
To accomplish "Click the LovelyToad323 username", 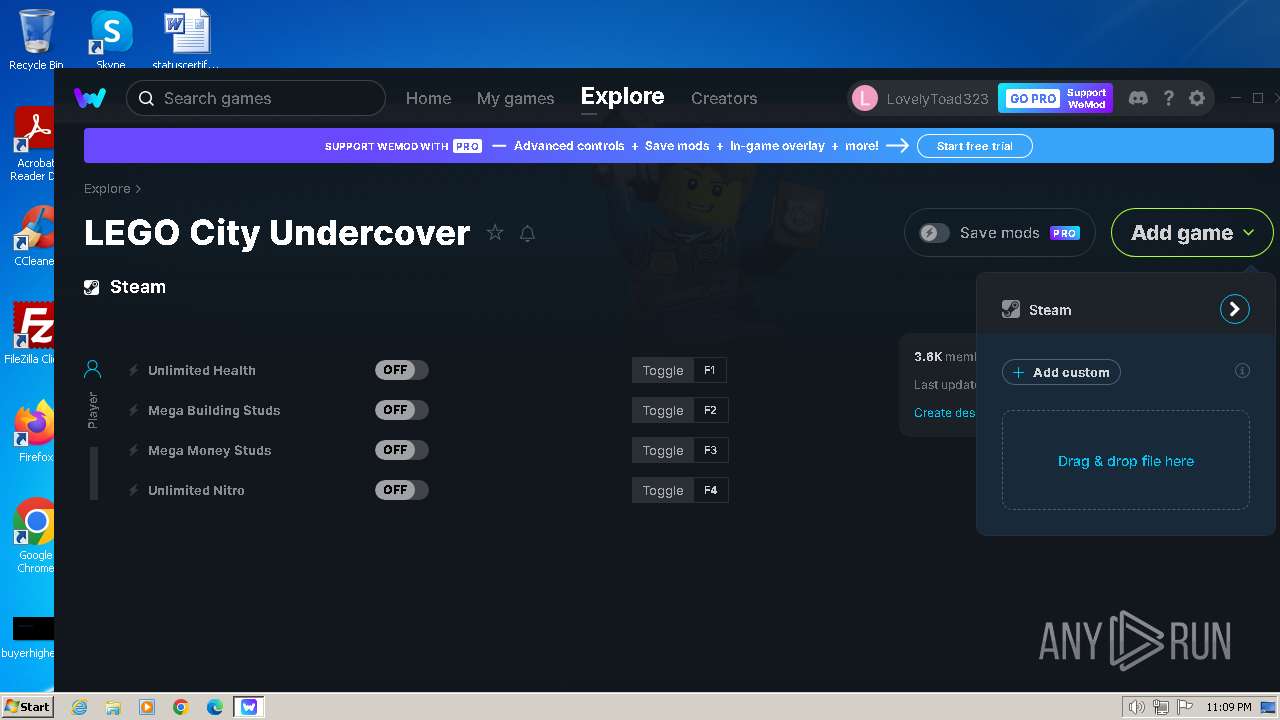I will click(937, 98).
